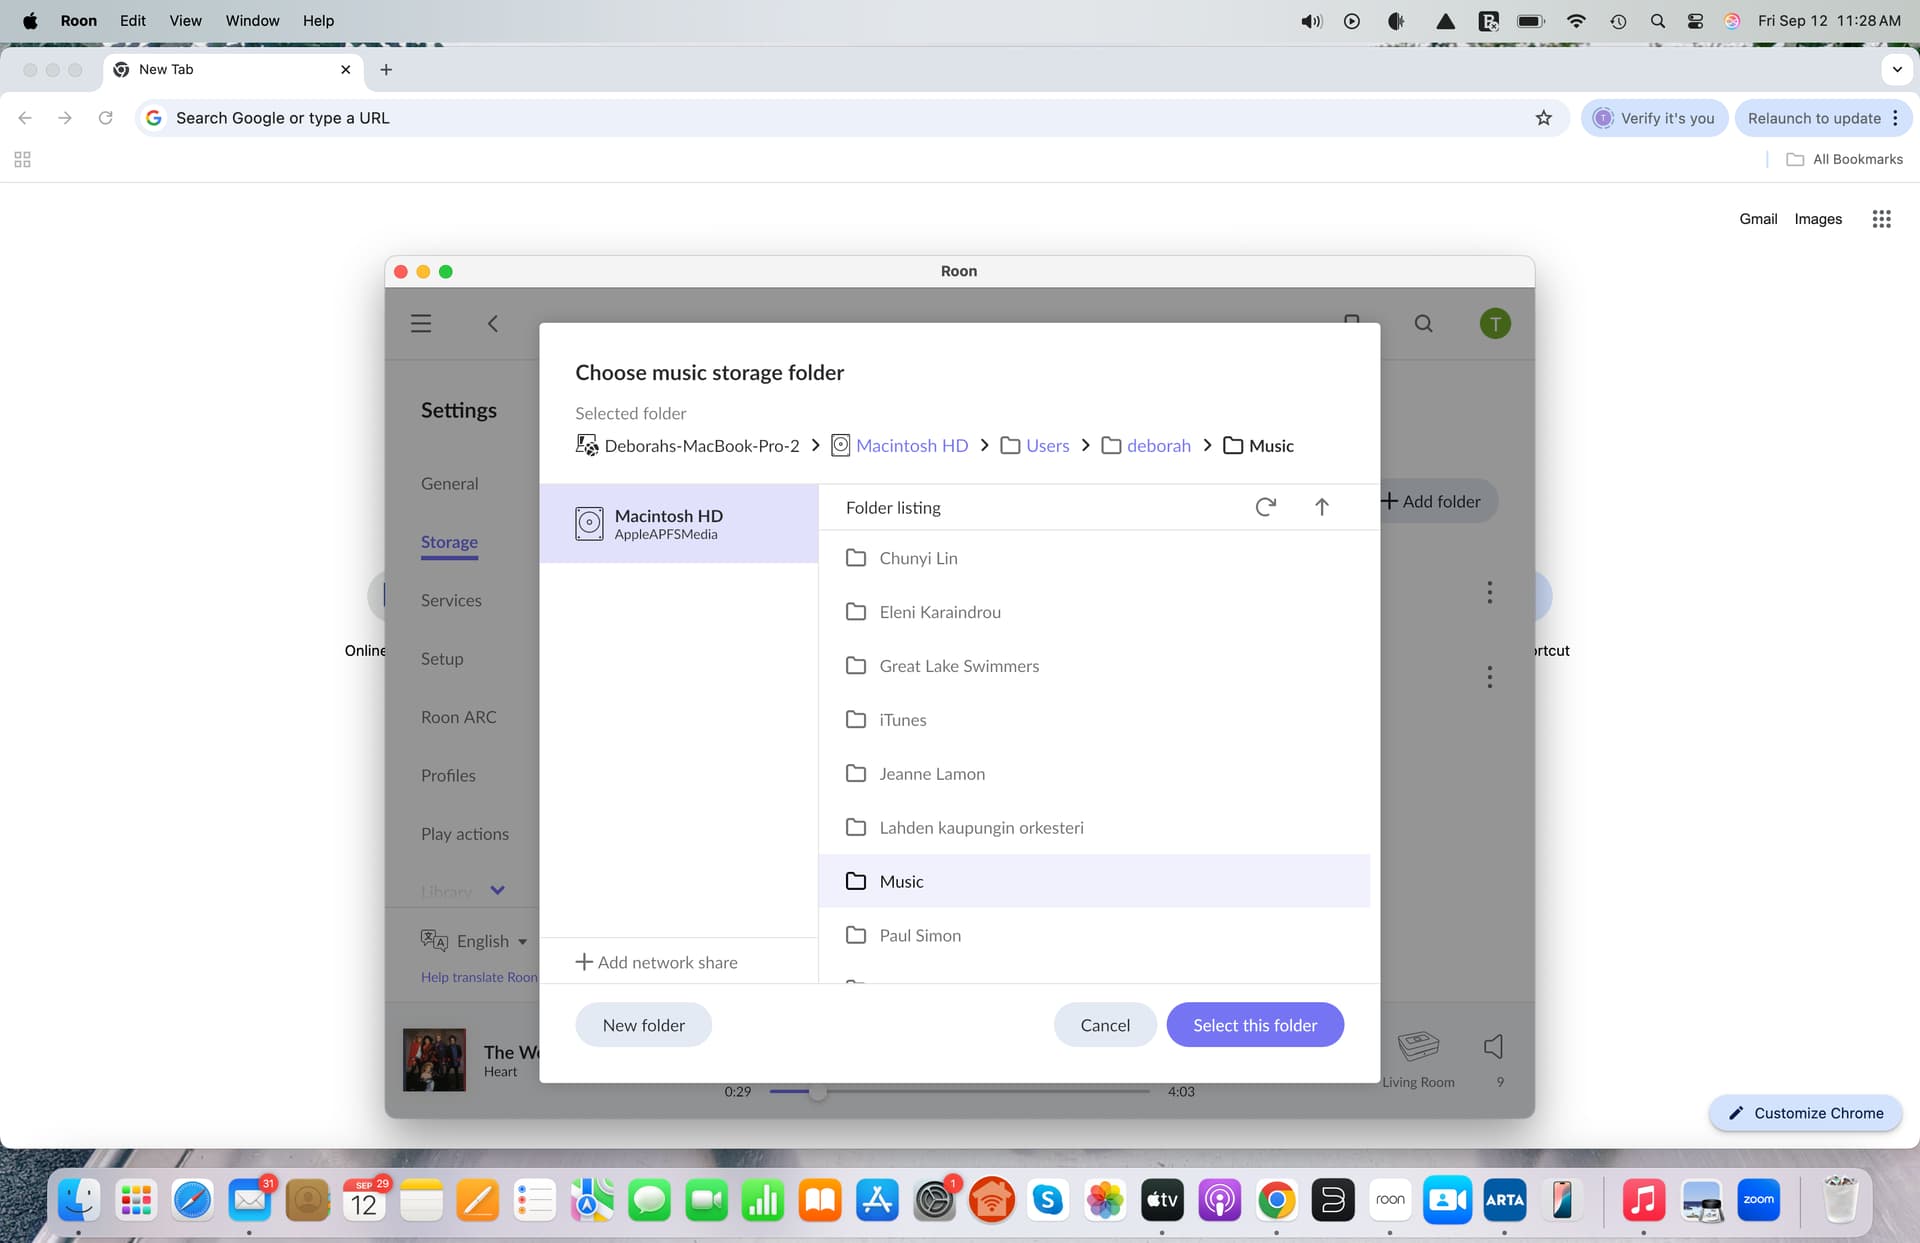Open Living Room zone icon
This screenshot has height=1243, width=1920.
(x=1418, y=1047)
